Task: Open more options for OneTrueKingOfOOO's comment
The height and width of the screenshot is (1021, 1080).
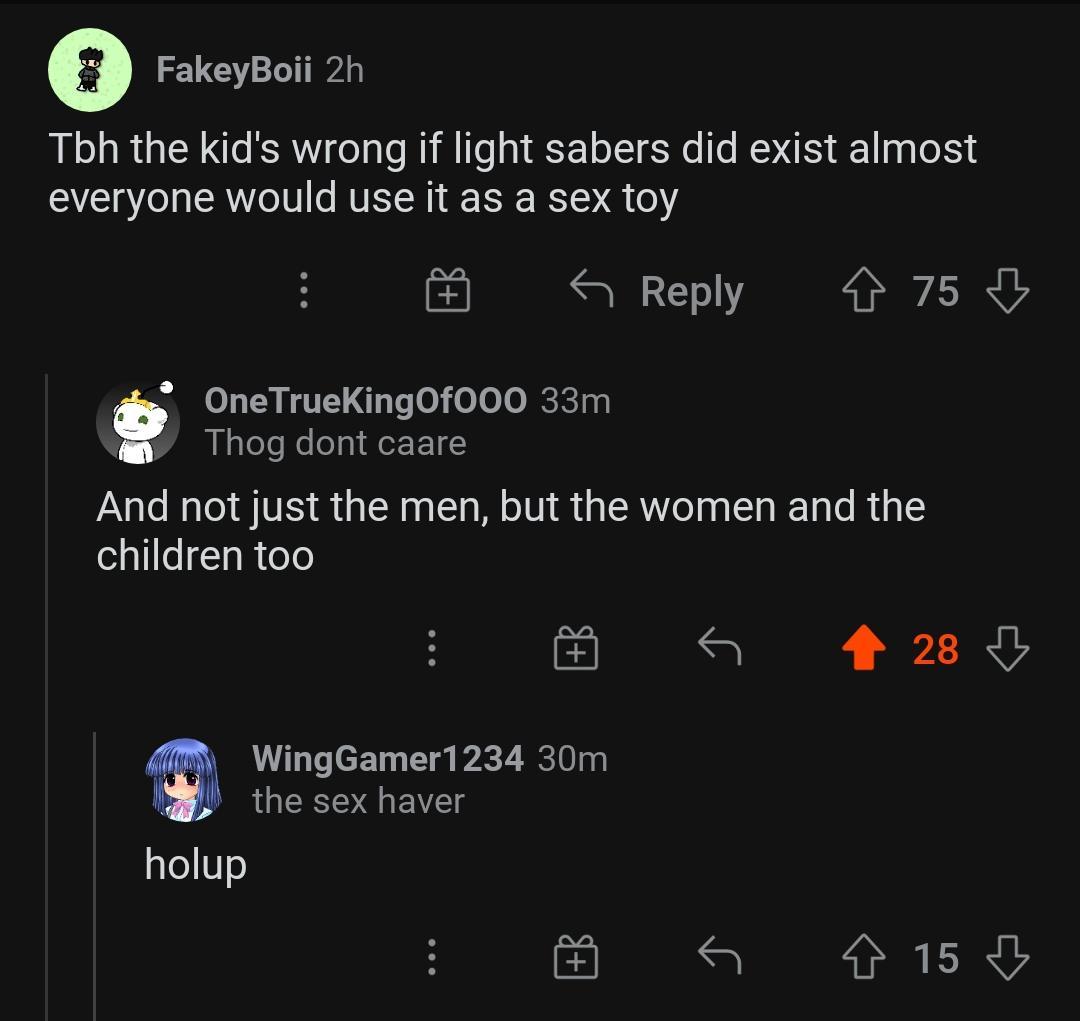Action: 431,648
